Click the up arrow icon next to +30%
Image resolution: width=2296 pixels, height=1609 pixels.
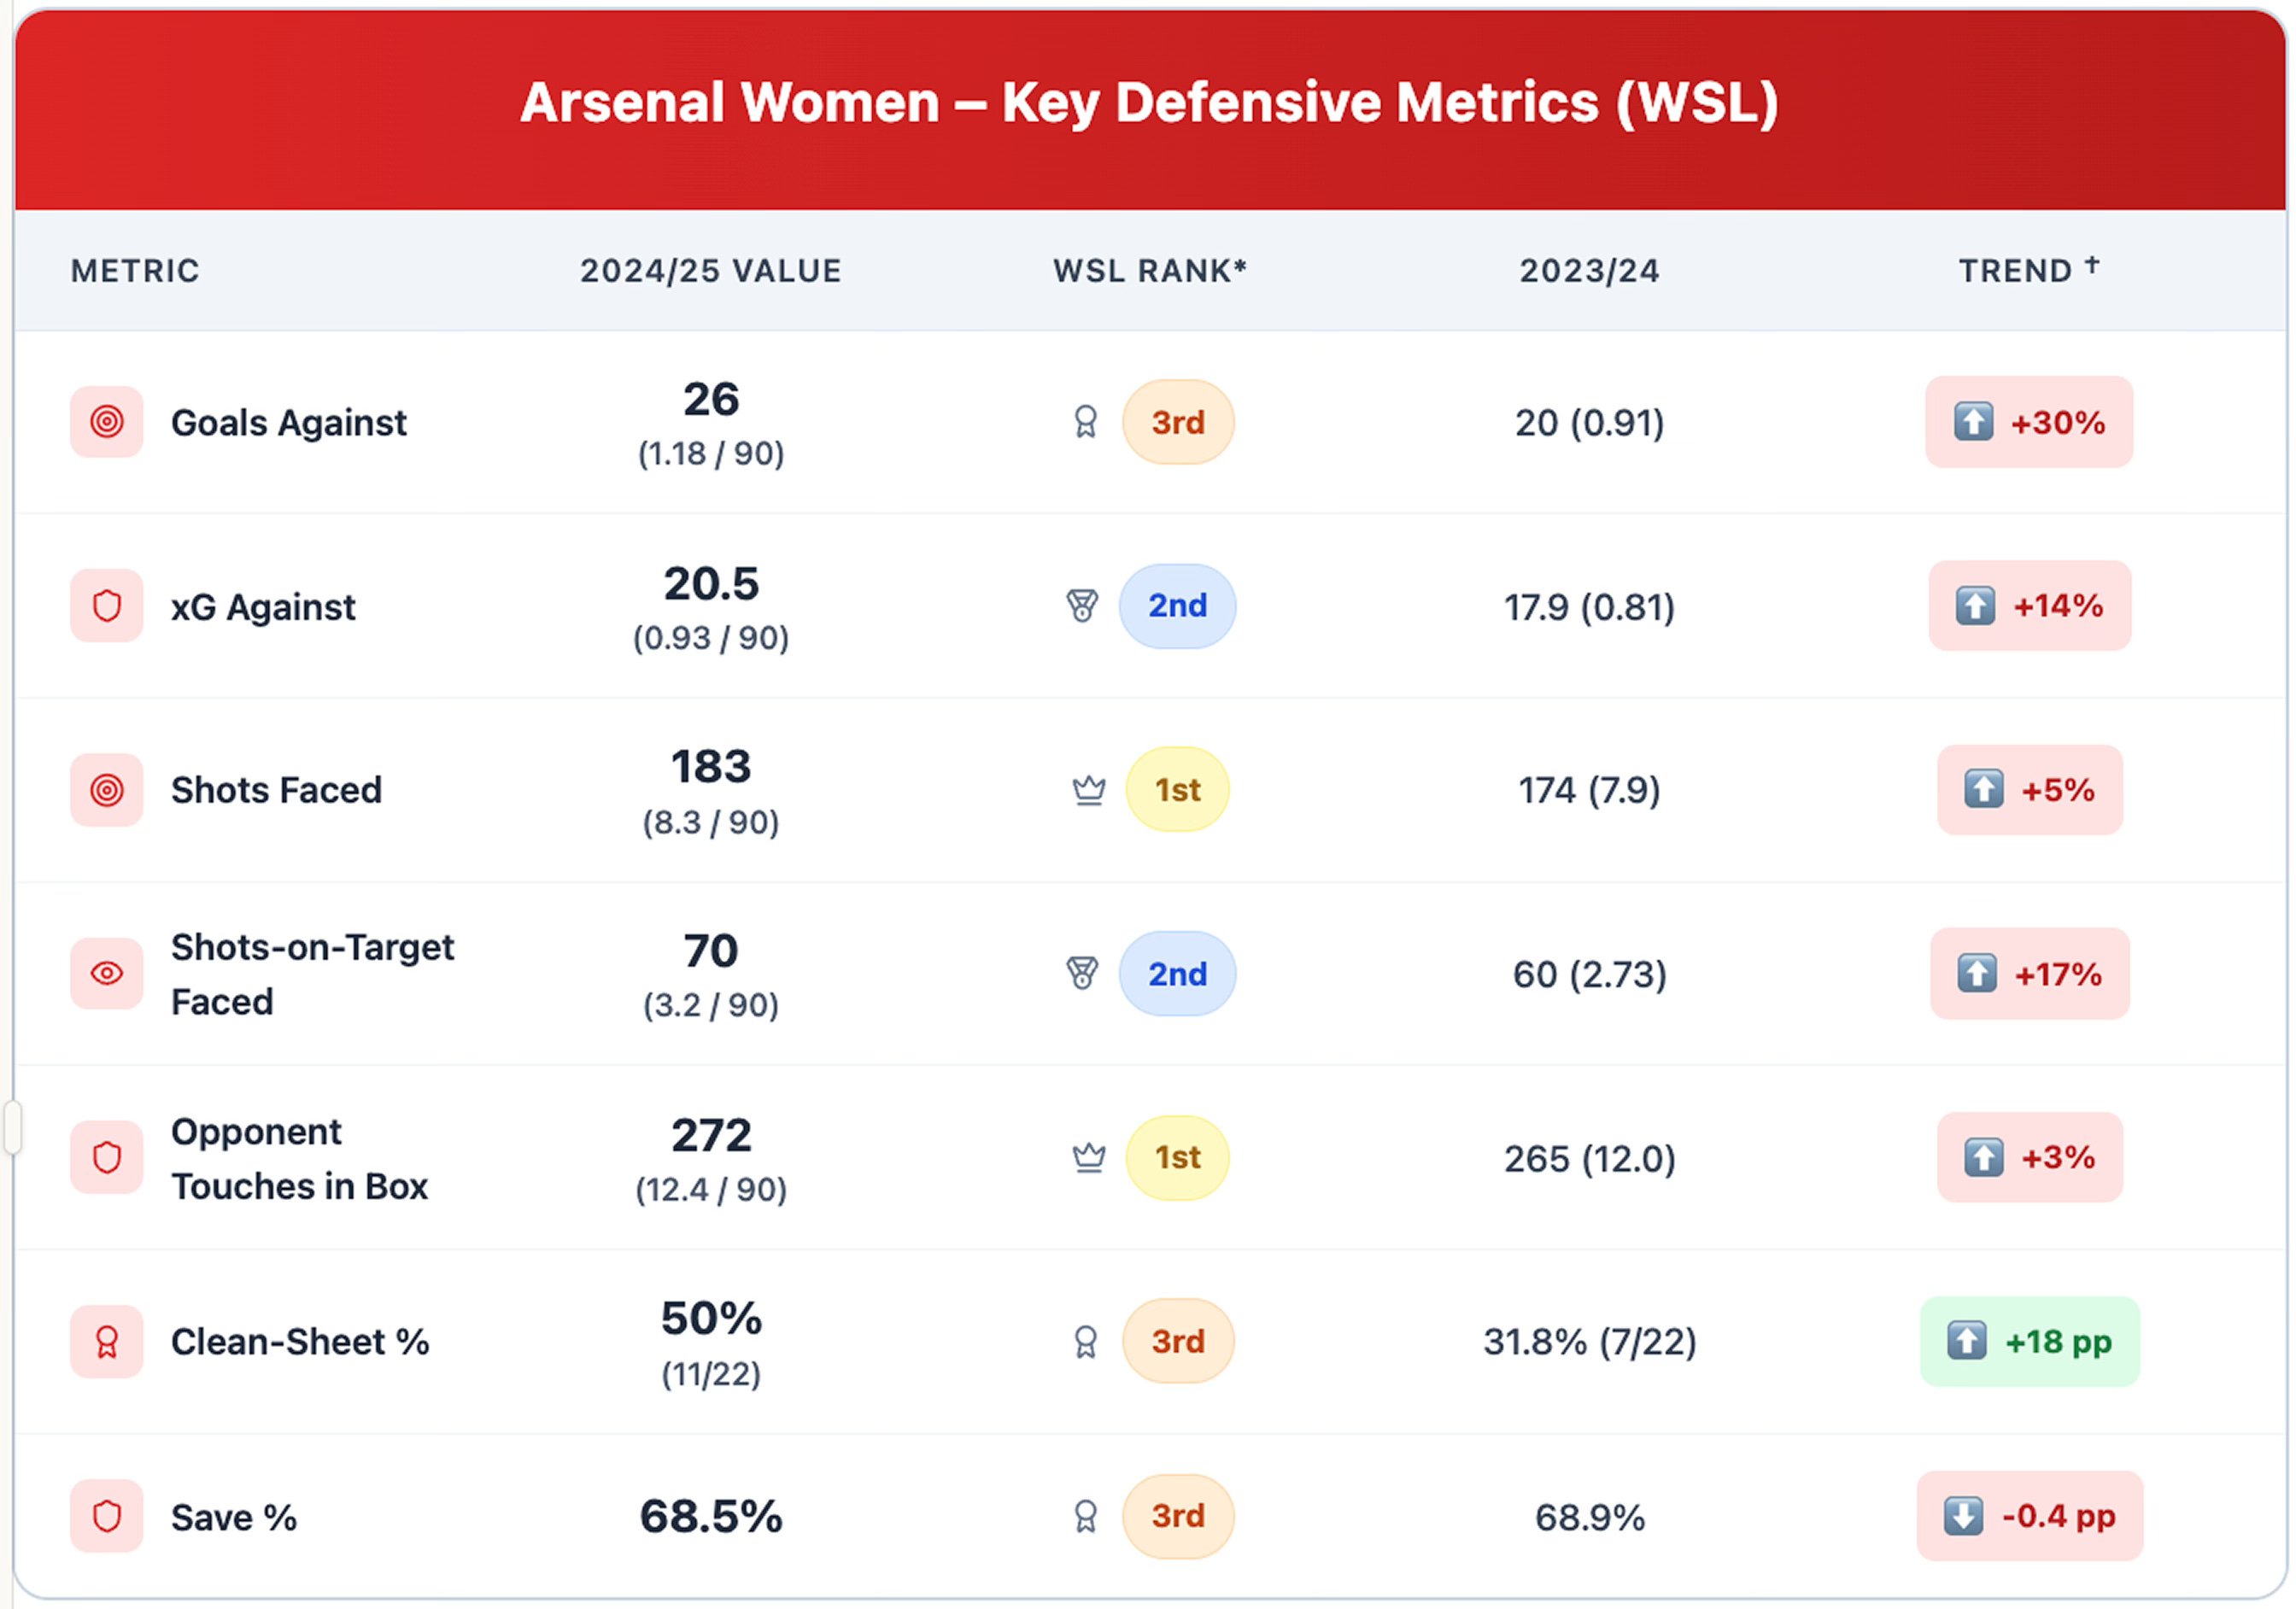coord(1974,422)
